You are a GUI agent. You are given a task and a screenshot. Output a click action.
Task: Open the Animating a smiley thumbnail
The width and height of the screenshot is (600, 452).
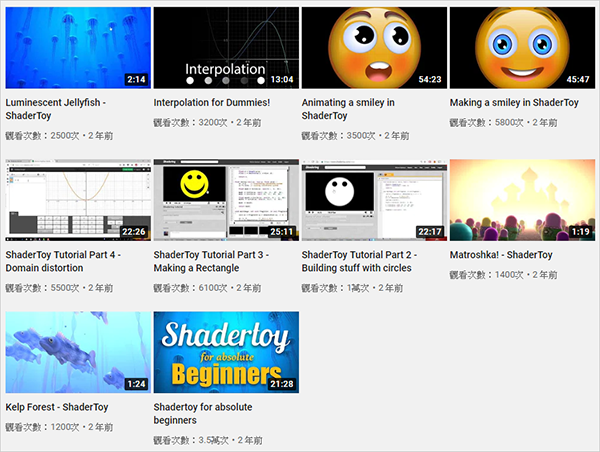click(x=374, y=47)
